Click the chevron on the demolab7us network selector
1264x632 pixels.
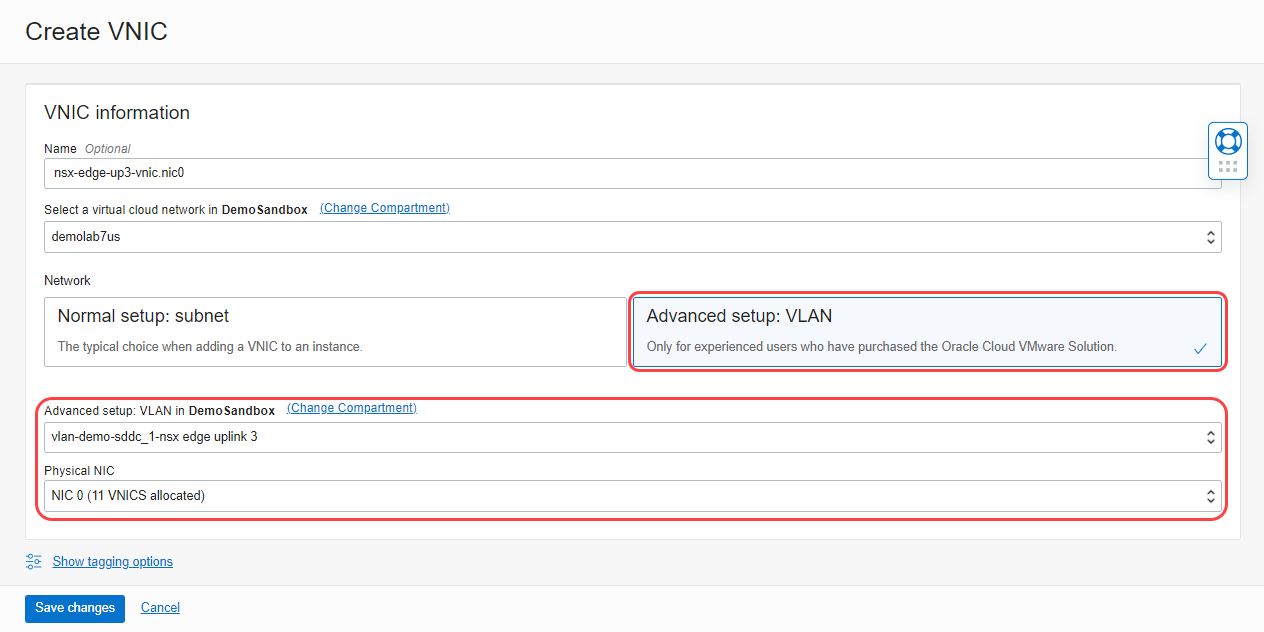pos(1210,236)
